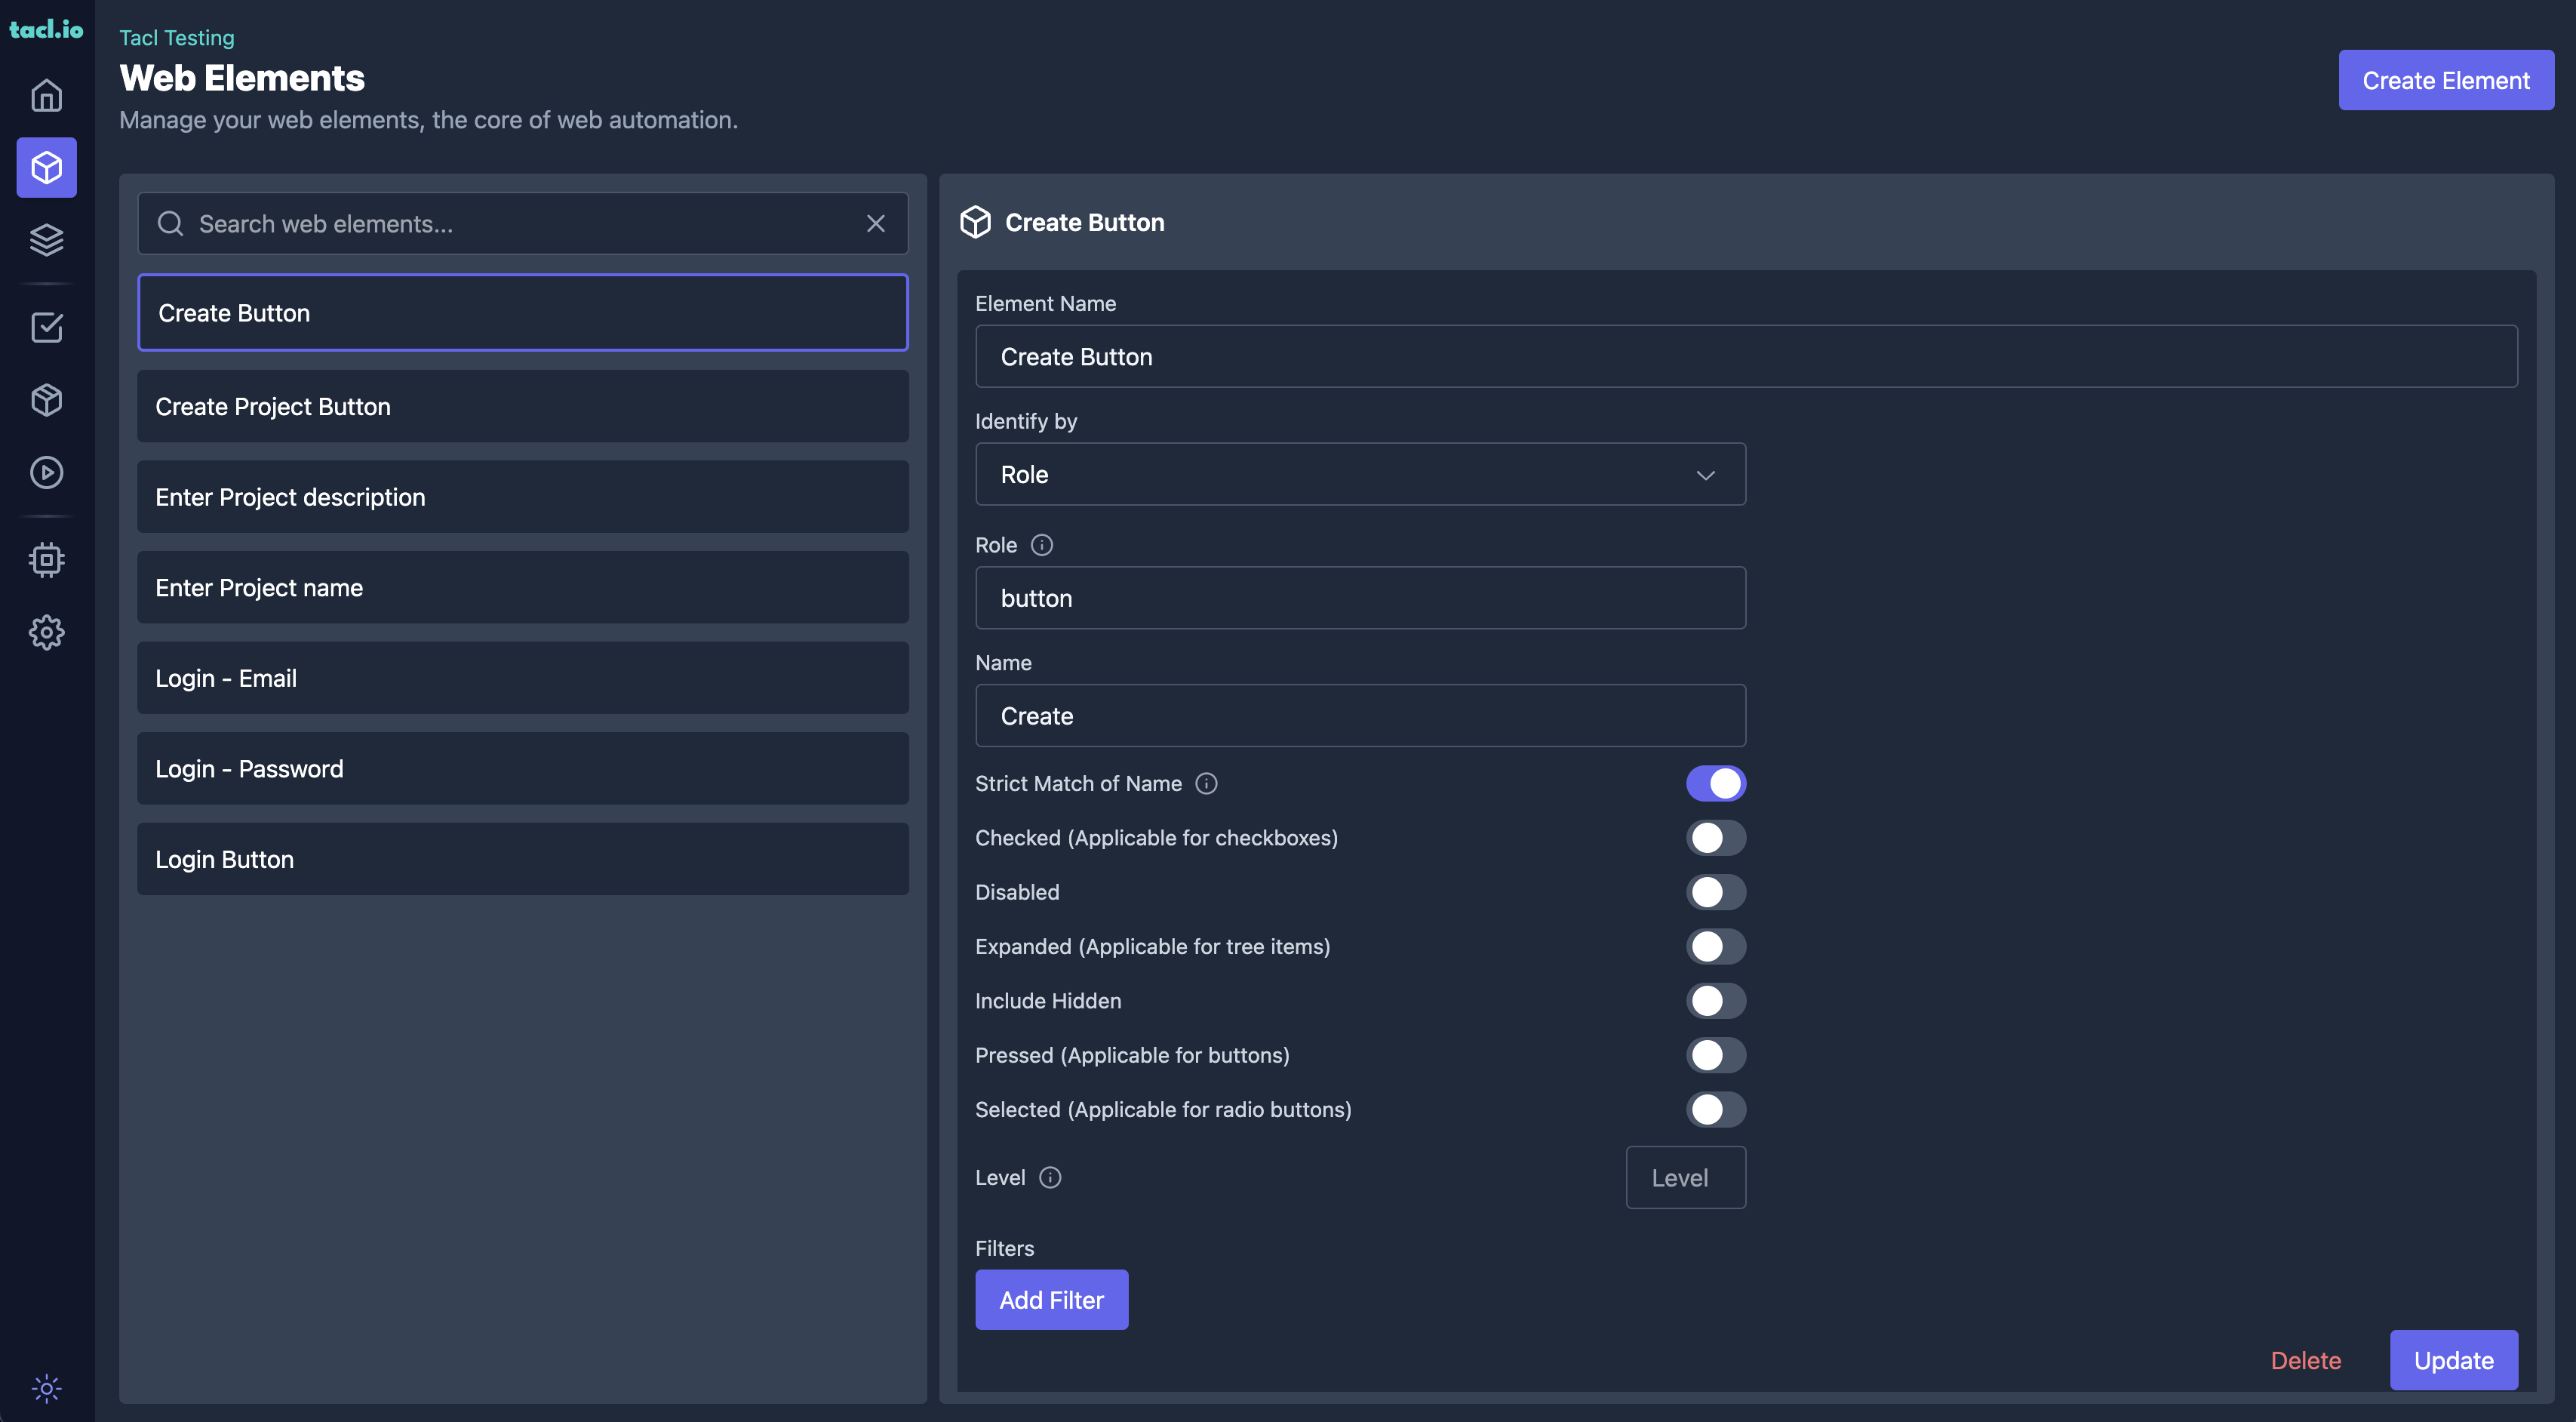The height and width of the screenshot is (1422, 2576).
Task: Open the checkbox tasks sidebar icon
Action: pyautogui.click(x=47, y=327)
